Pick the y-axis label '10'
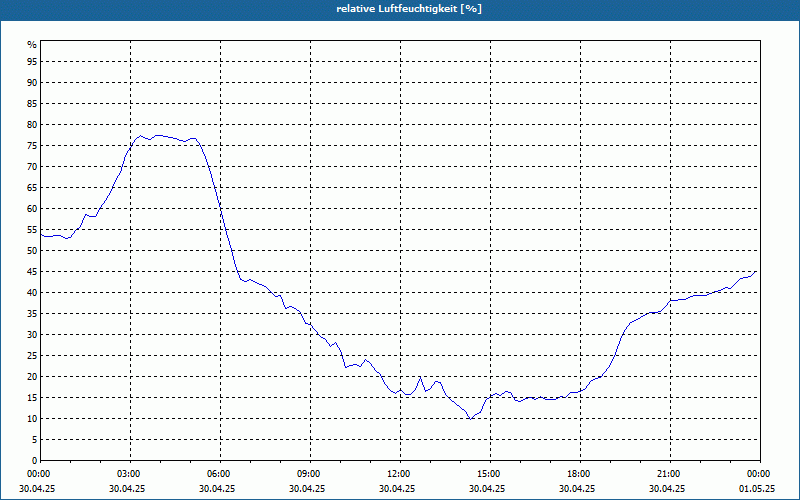Screen dimensions: 800x500 [32, 419]
